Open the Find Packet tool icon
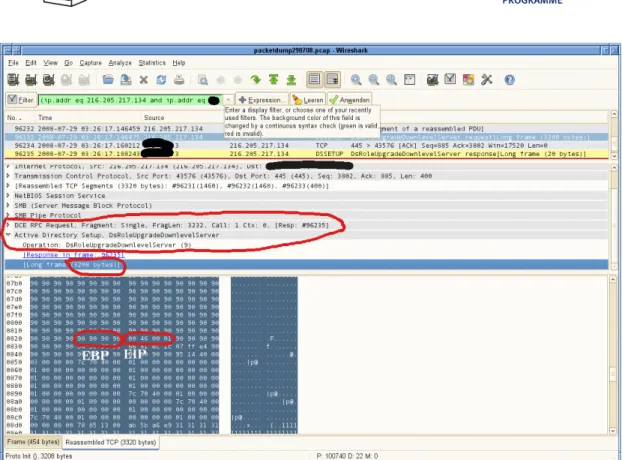This screenshot has width=622, height=460. pos(203,80)
